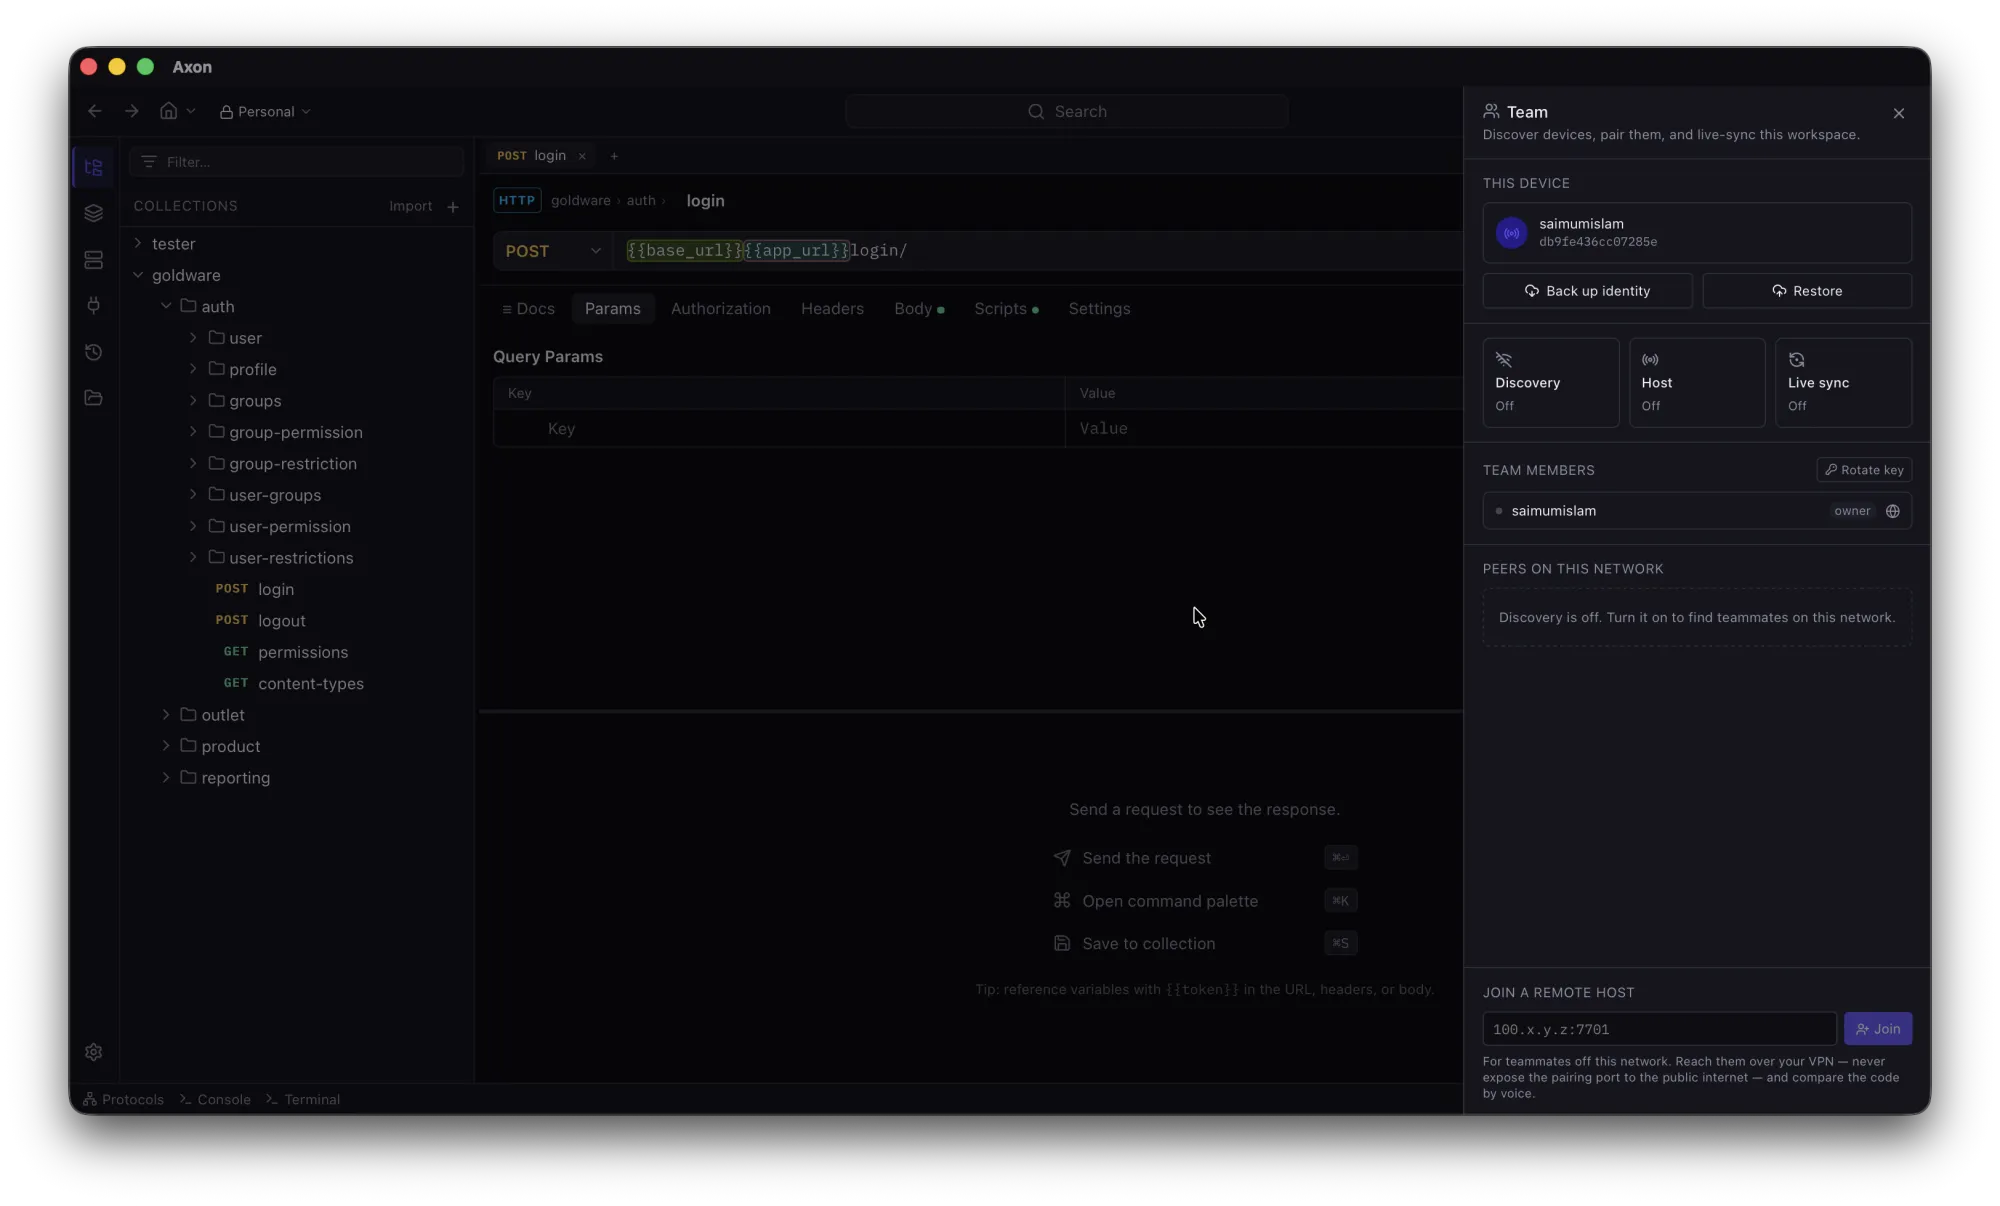Switch to the Scripts tab
The image size is (2000, 1206).
click(x=1005, y=309)
